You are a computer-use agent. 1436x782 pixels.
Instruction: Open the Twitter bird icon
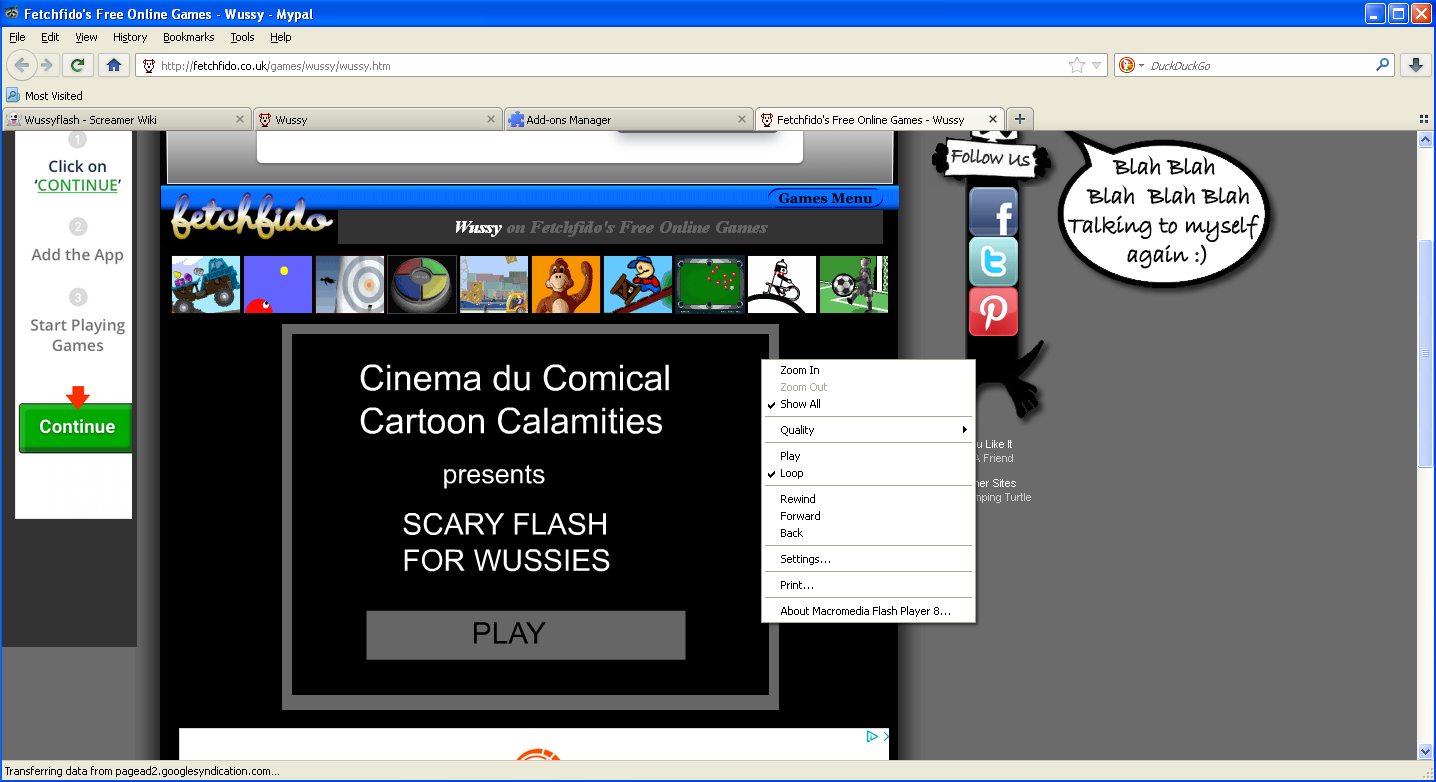pyautogui.click(x=993, y=262)
